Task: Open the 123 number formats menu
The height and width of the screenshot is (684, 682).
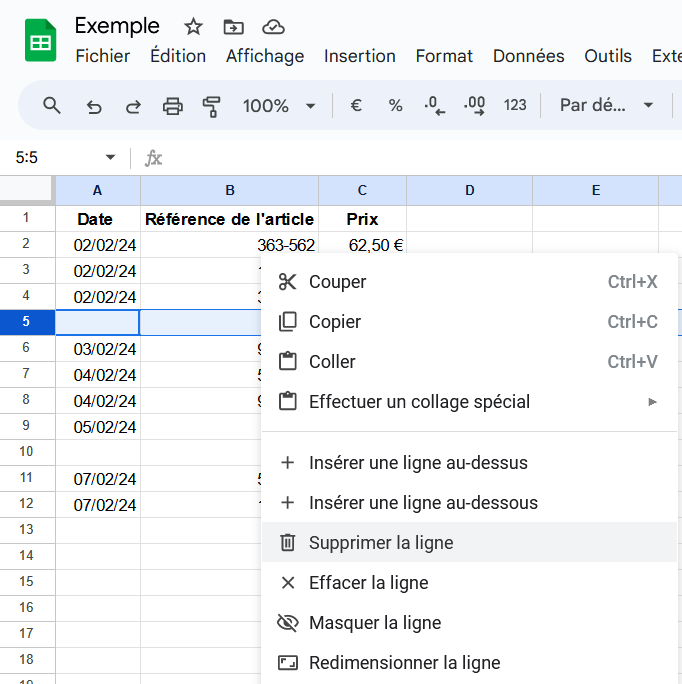Action: (515, 105)
